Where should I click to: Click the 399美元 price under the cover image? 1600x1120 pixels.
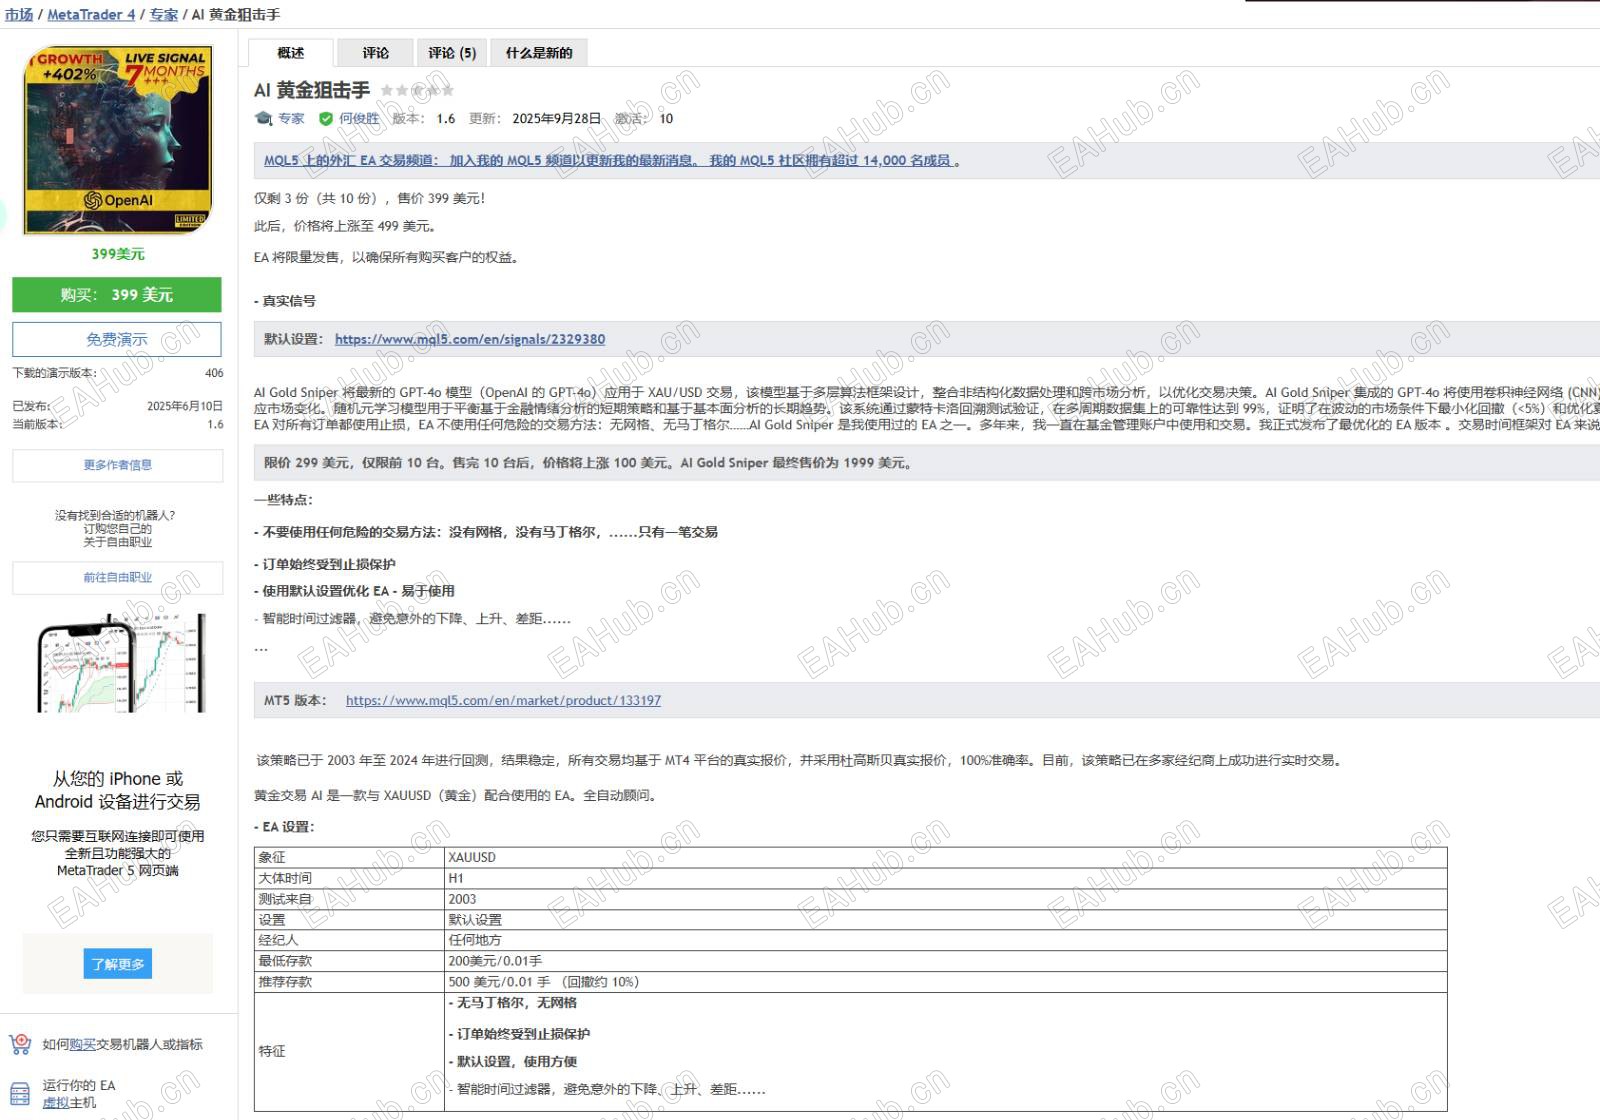[118, 254]
